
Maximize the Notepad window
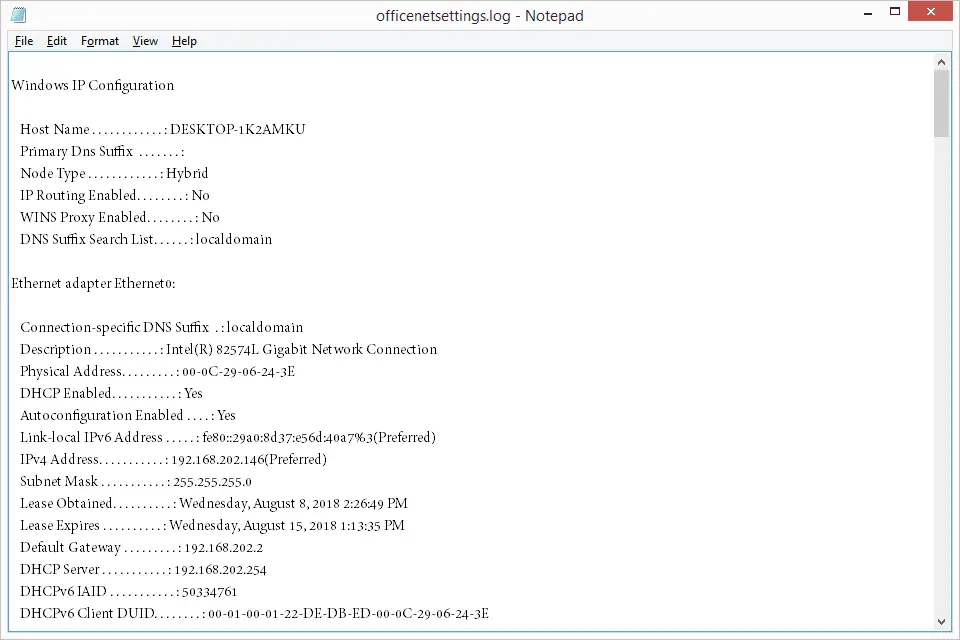point(894,12)
